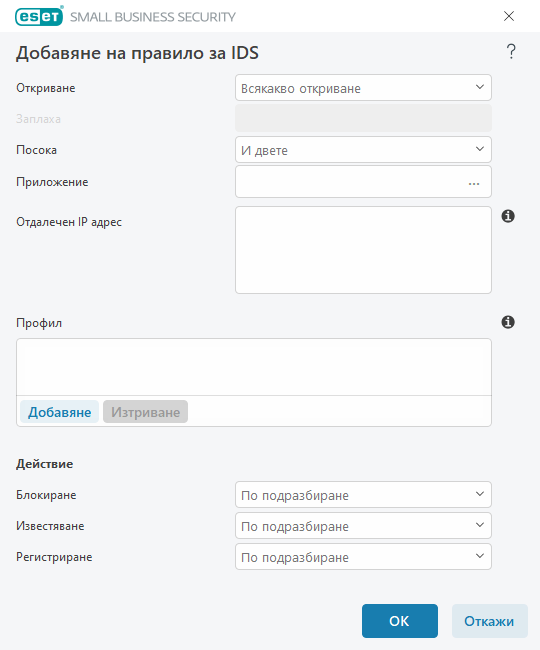Focus the Отдалечен IP адрес text area
The height and width of the screenshot is (650, 540).
coord(363,250)
